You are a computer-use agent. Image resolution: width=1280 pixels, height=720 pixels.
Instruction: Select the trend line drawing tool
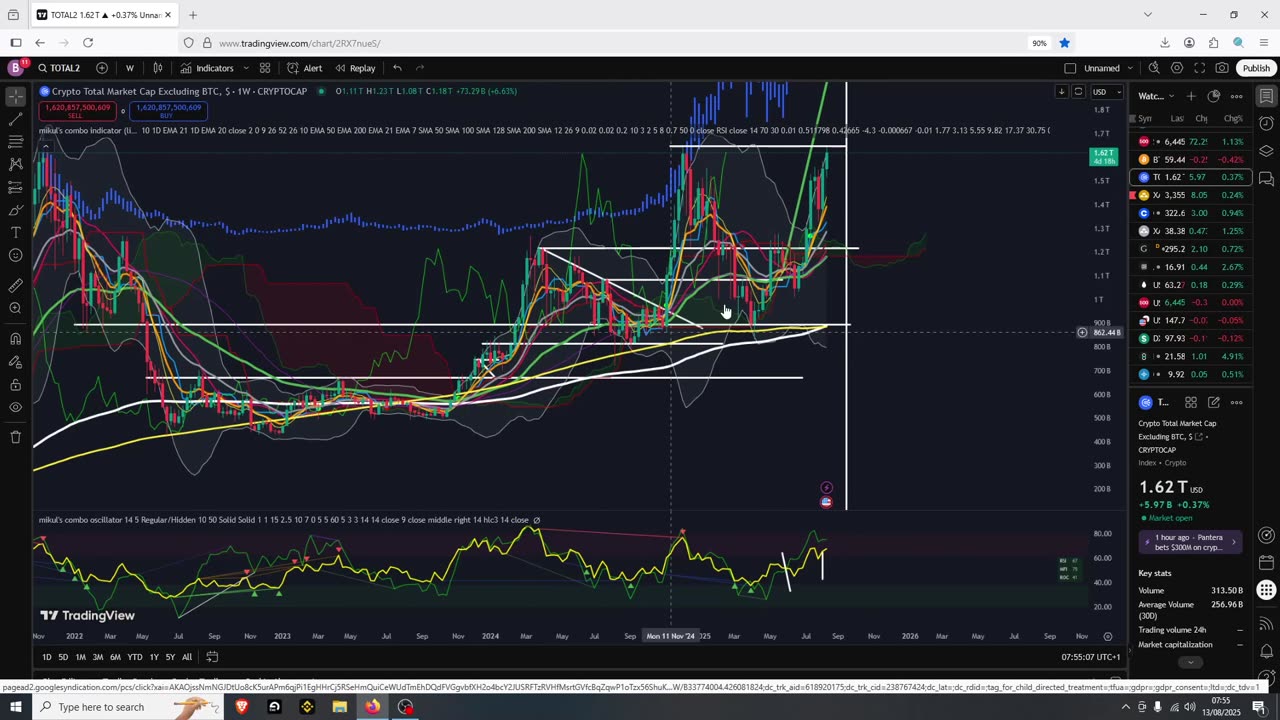(x=15, y=119)
